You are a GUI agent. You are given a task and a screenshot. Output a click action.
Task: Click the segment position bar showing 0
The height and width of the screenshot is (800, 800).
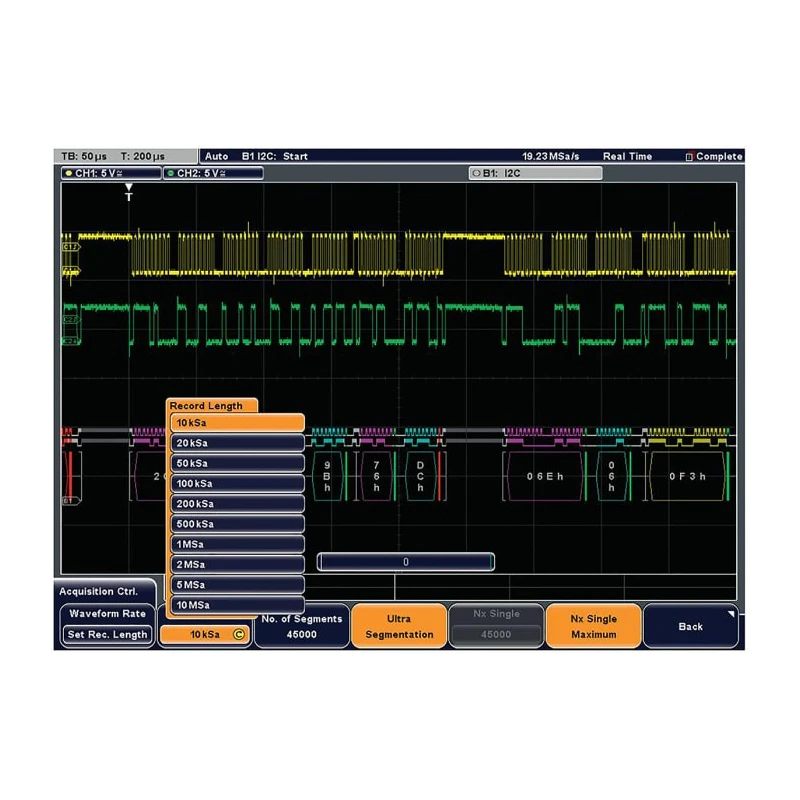pyautogui.click(x=406, y=562)
